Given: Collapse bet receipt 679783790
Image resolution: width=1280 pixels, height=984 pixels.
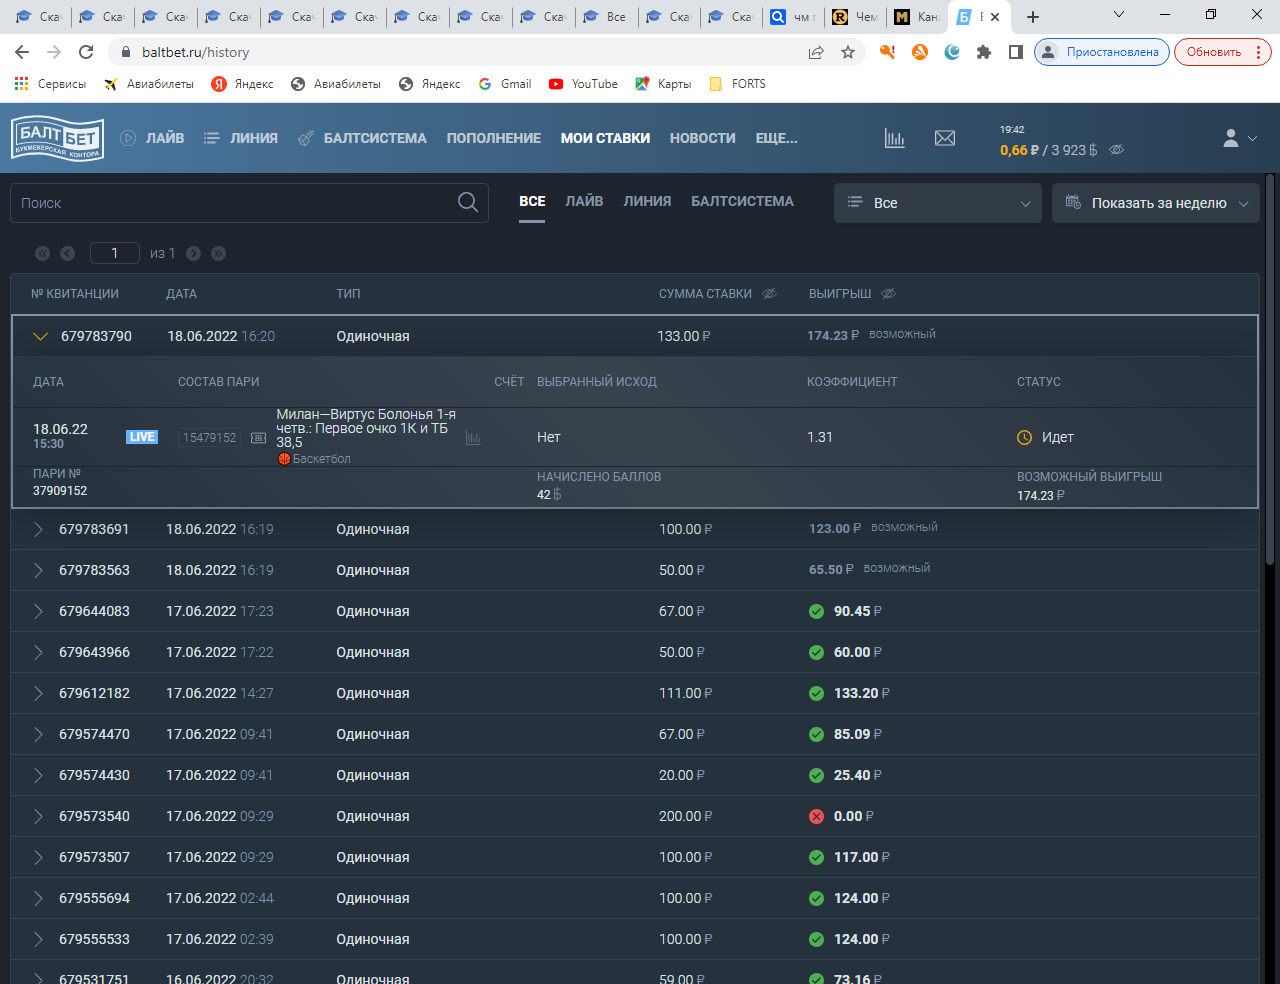Looking at the screenshot, I should click(x=40, y=336).
